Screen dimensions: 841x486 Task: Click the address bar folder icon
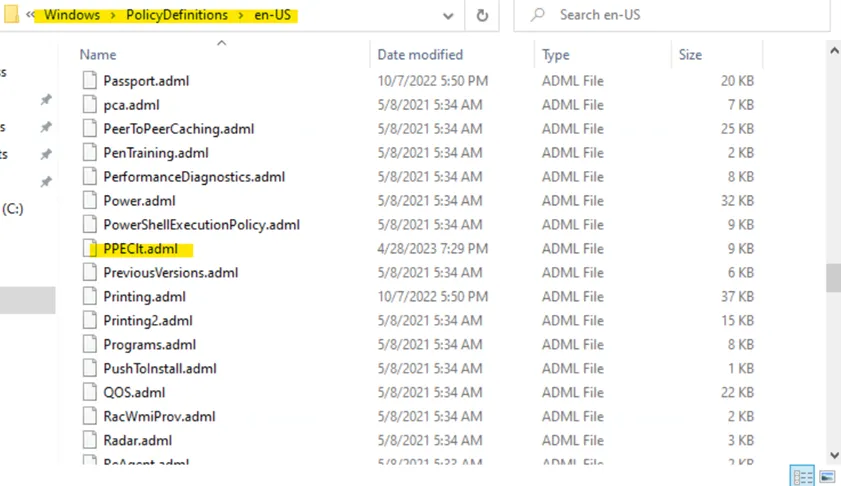coord(11,14)
